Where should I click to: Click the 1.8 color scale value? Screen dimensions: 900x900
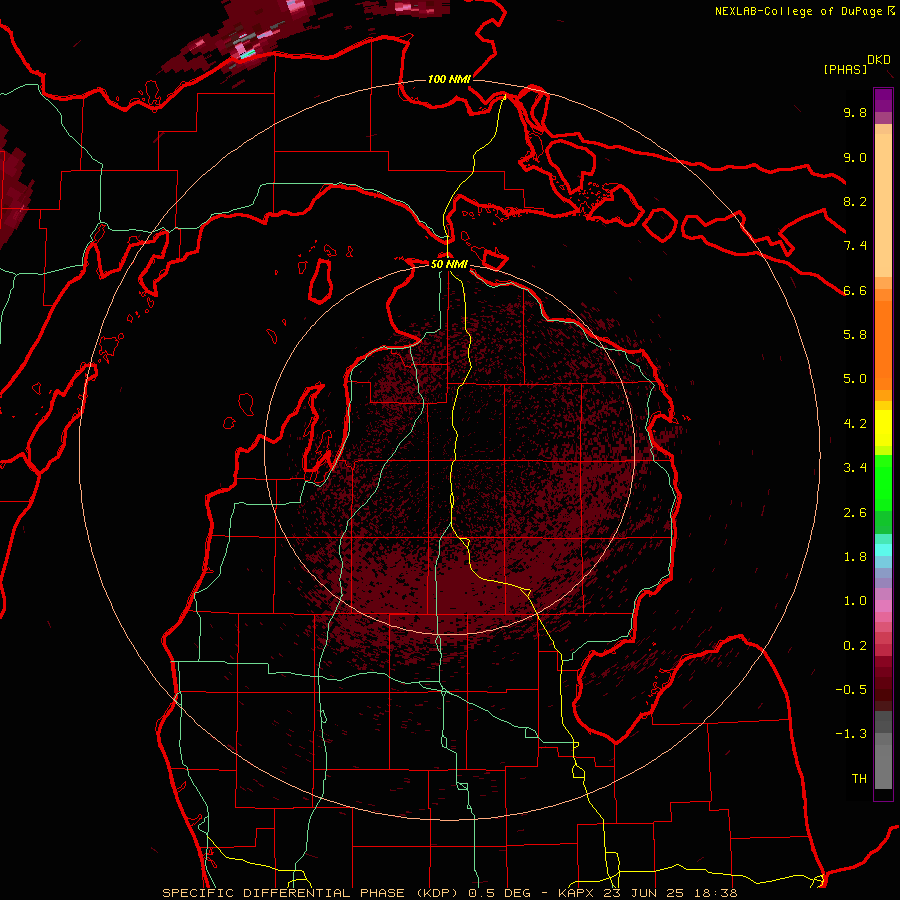point(855,557)
